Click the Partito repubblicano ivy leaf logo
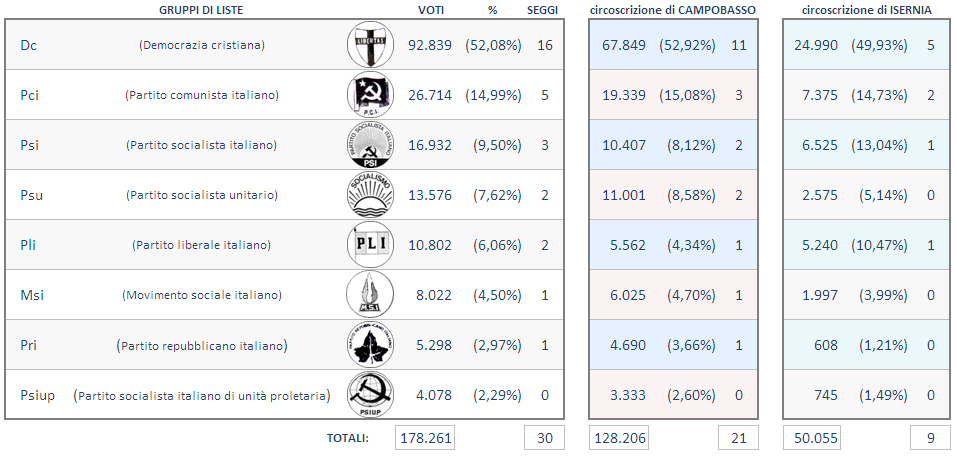 coord(370,345)
